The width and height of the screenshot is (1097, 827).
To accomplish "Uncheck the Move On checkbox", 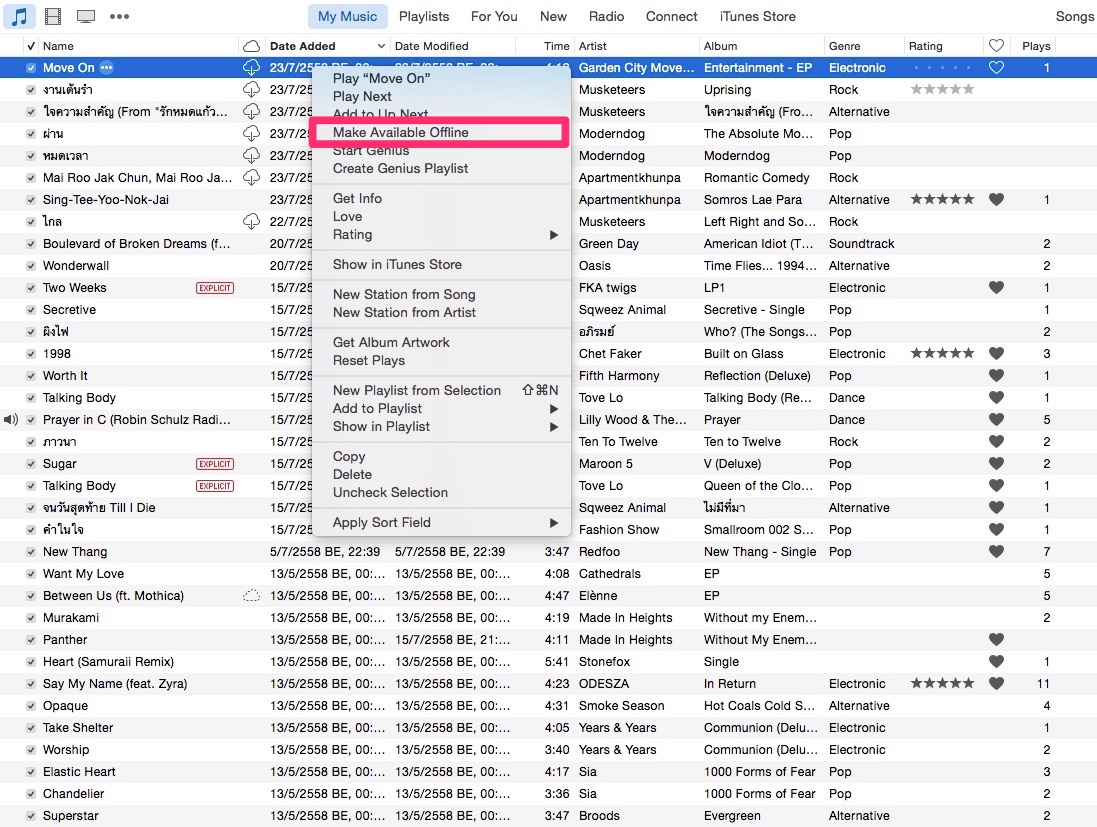I will coord(31,68).
